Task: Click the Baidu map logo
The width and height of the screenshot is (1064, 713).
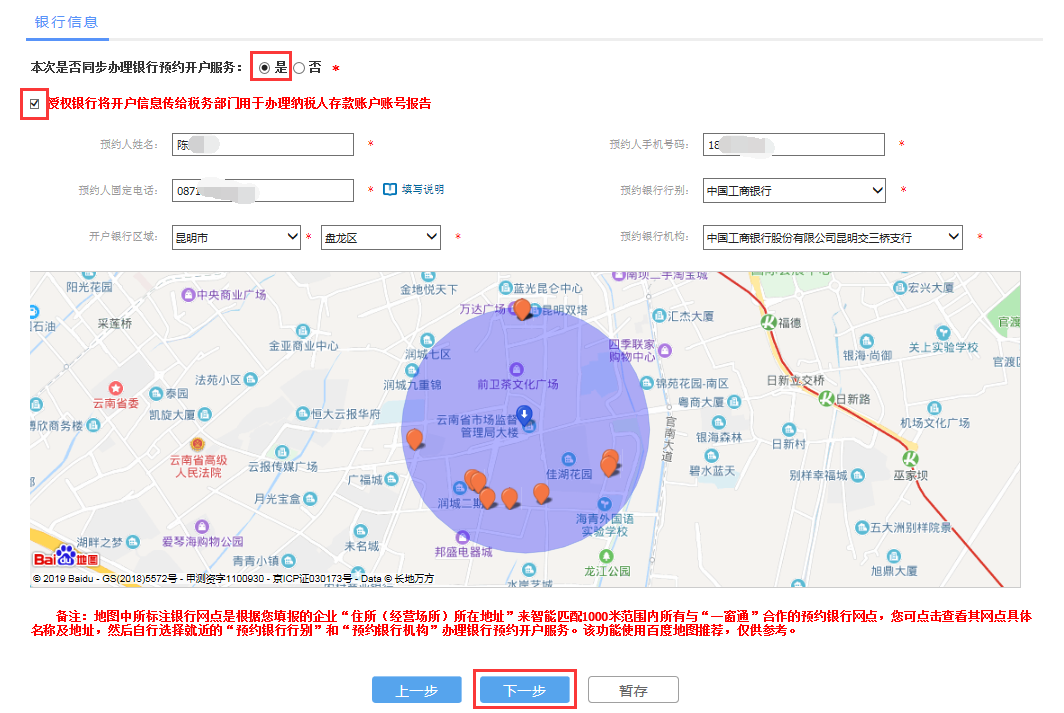Action: pyautogui.click(x=66, y=557)
